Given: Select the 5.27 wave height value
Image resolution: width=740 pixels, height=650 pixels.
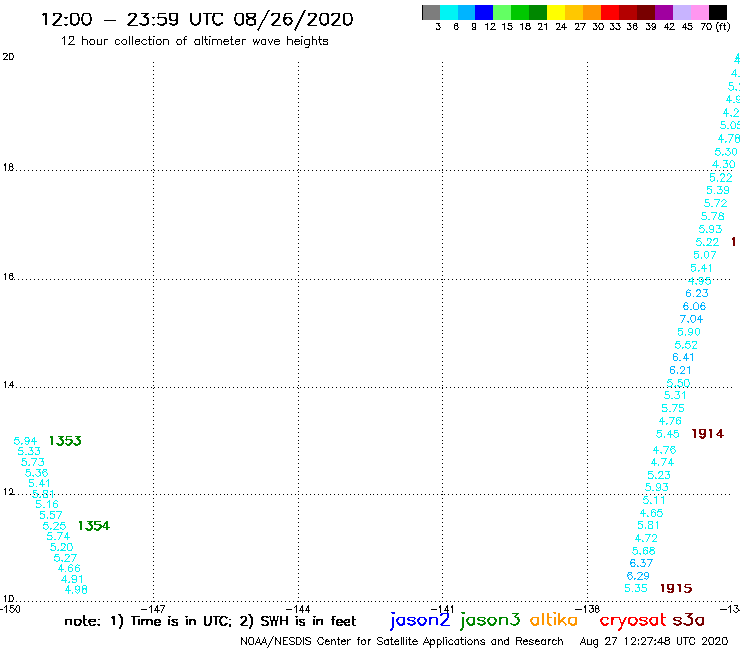Looking at the screenshot, I should (x=65, y=558).
